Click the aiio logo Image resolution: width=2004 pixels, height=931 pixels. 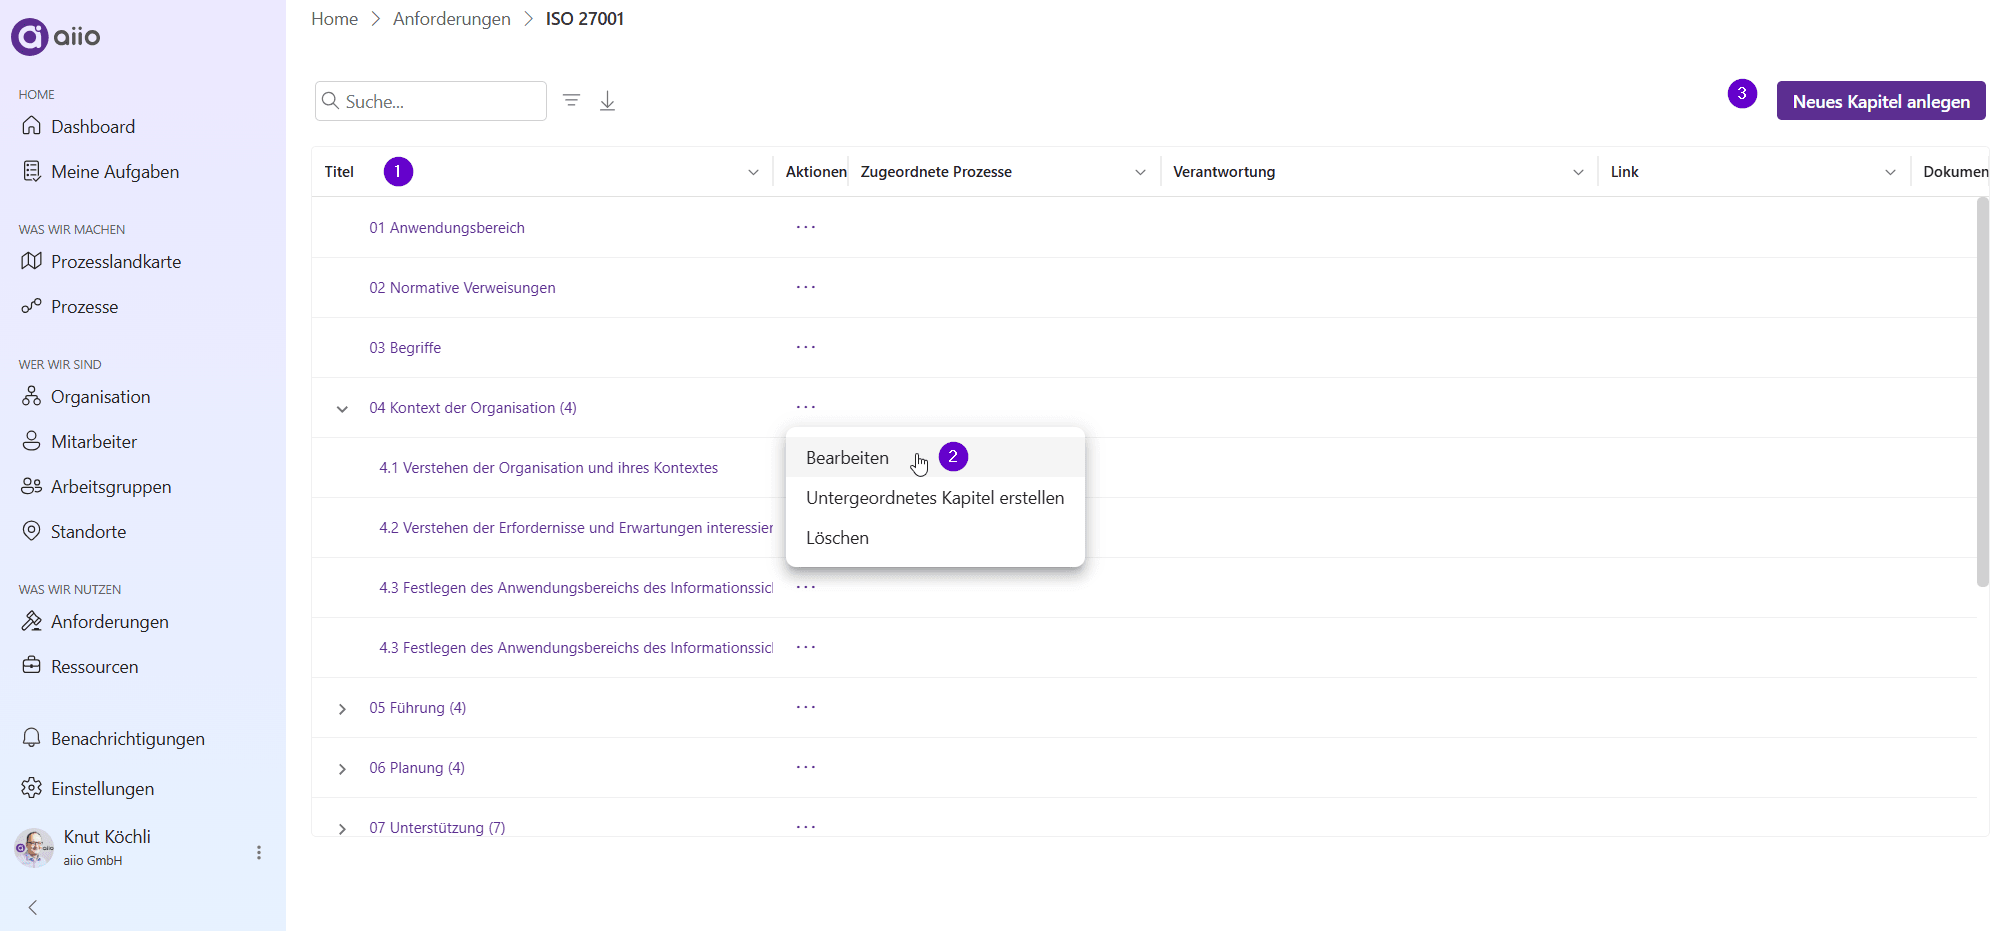point(56,37)
